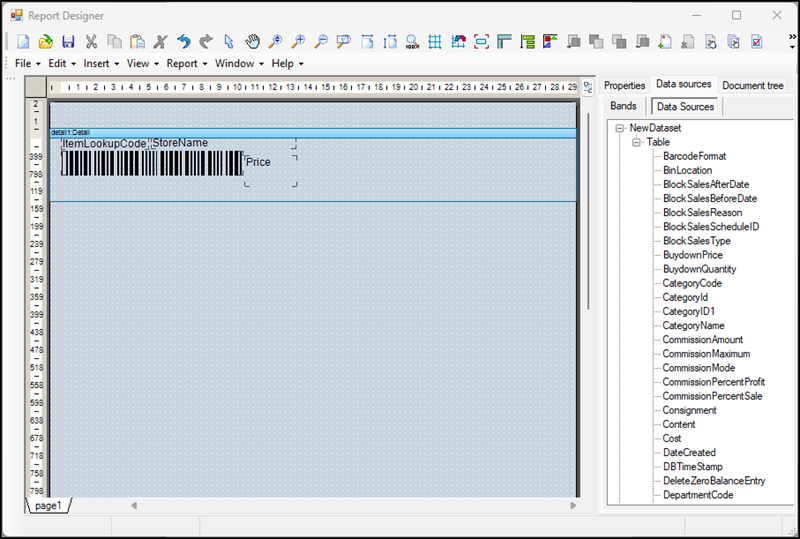Viewport: 800px width, 539px height.
Task: Set zoom to 100% magnifier icon
Action: 412,41
